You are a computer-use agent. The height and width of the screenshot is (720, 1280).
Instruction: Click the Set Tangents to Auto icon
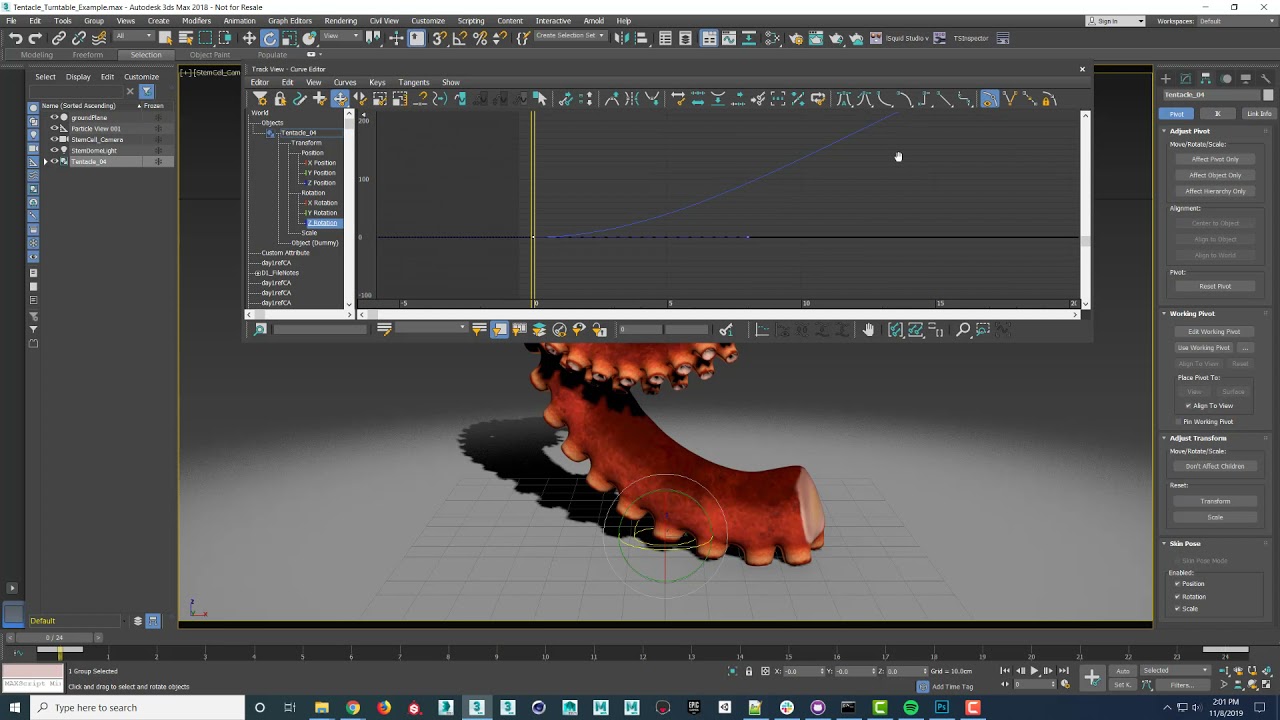click(844, 98)
